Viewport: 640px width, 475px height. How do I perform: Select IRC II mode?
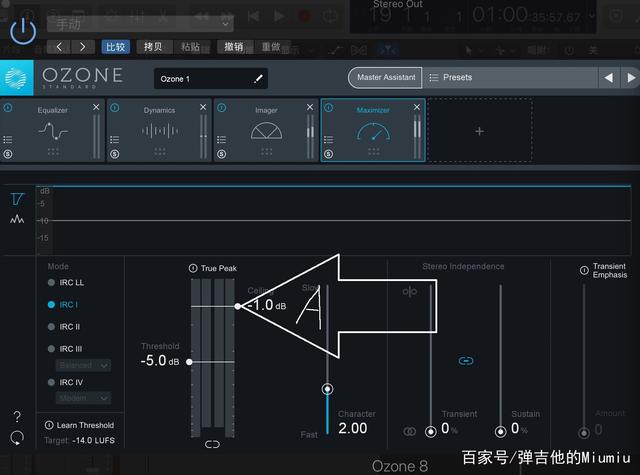[x=64, y=326]
